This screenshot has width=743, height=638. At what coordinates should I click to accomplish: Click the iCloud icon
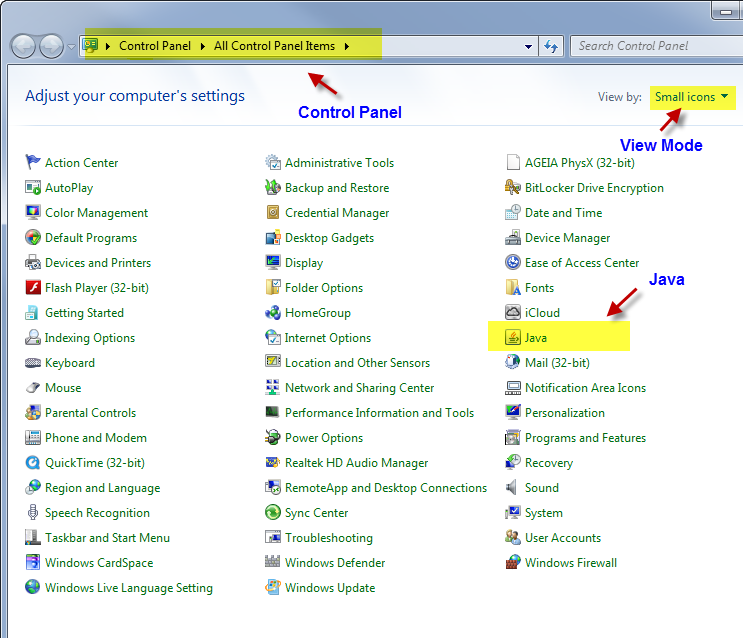tap(513, 312)
